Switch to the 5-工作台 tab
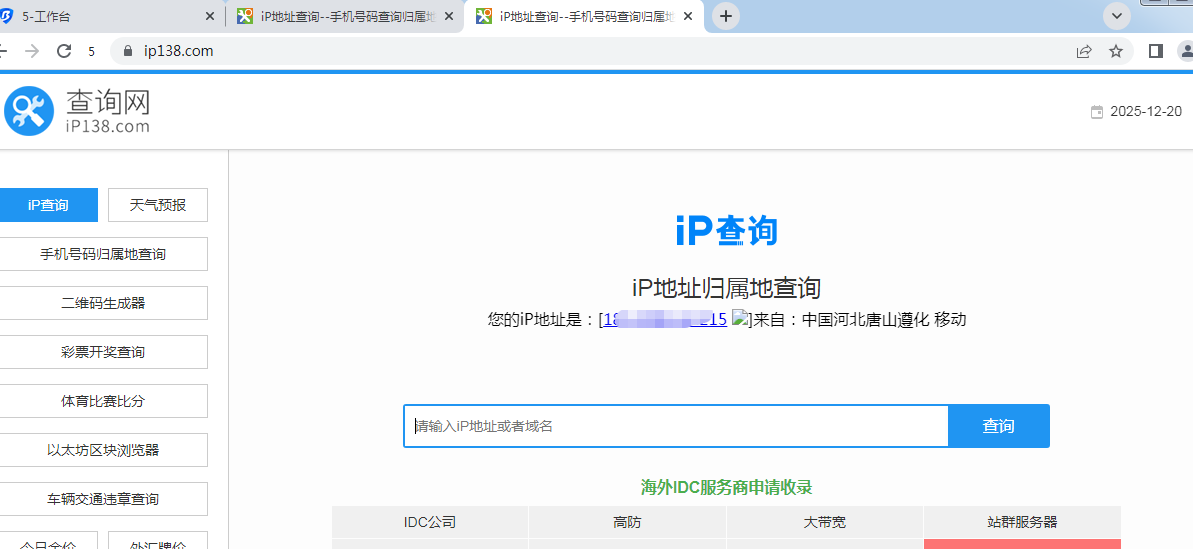The height and width of the screenshot is (549, 1193). pyautogui.click(x=107, y=16)
